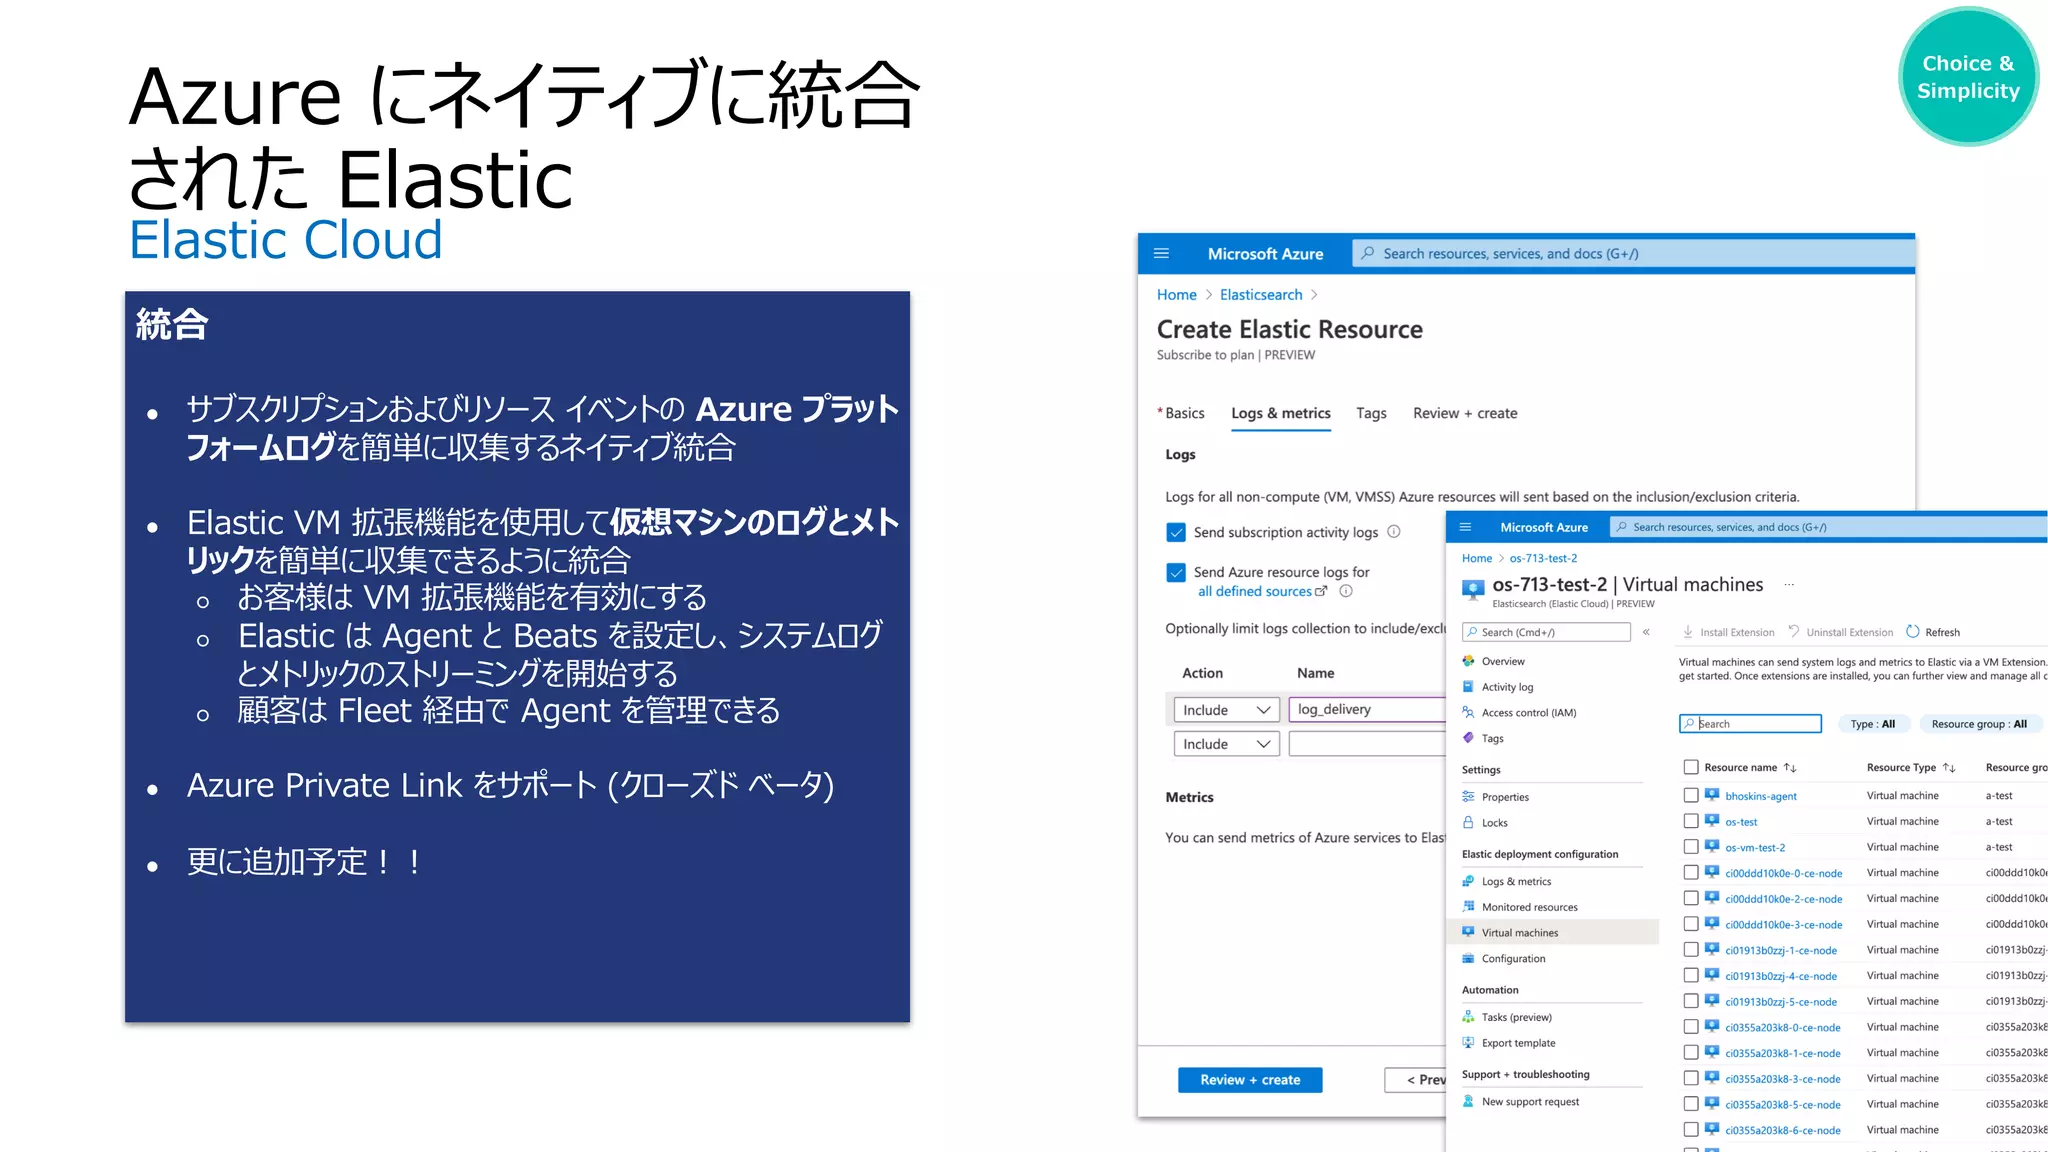Click blue Review + create button
The width and height of the screenshot is (2048, 1152).
coord(1250,1080)
